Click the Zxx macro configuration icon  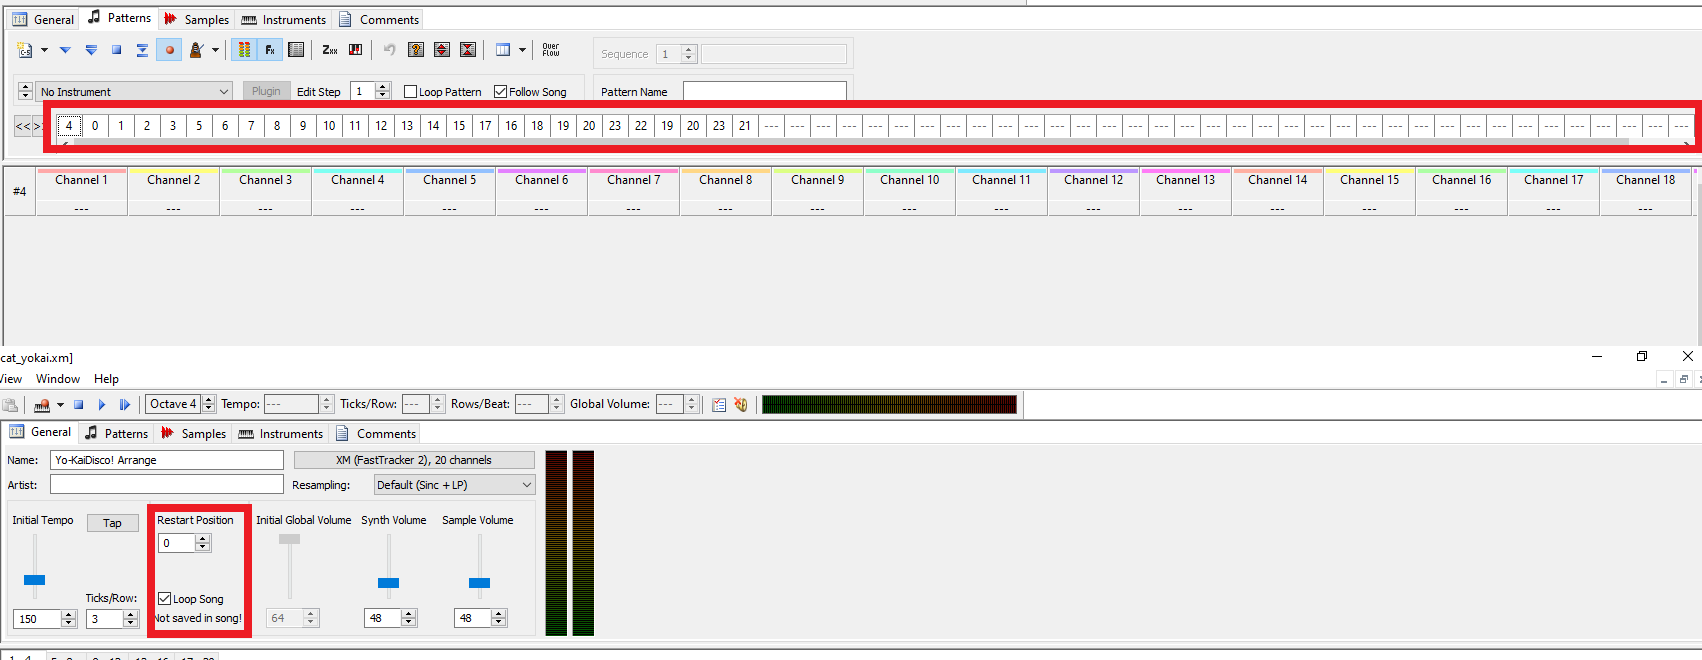coord(329,50)
